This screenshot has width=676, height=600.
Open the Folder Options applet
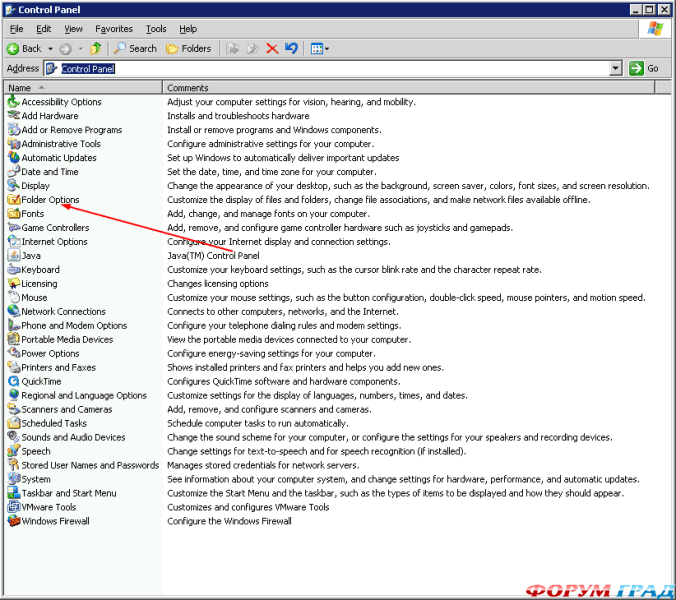click(x=49, y=200)
